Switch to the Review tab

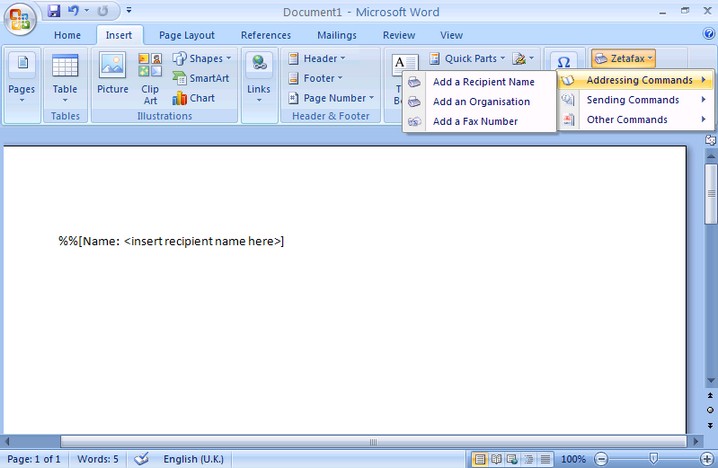(x=399, y=35)
